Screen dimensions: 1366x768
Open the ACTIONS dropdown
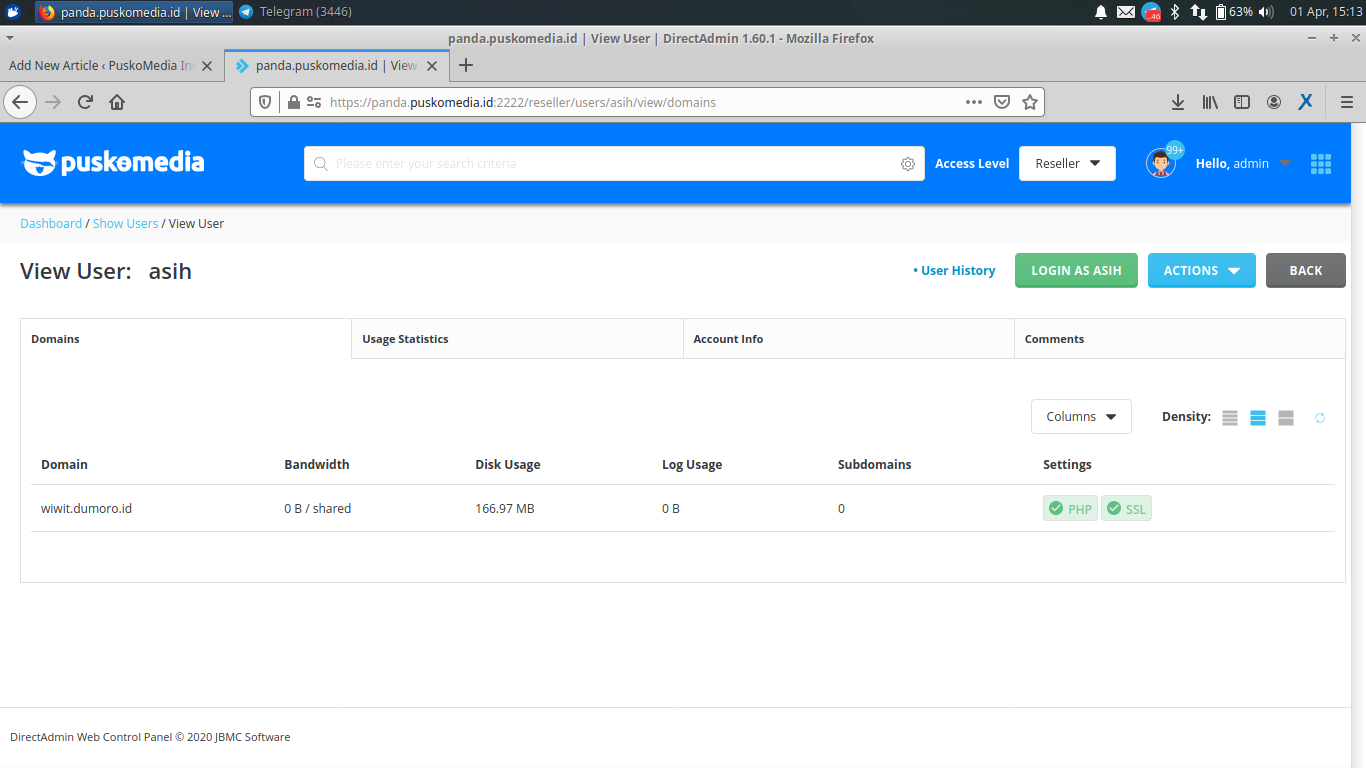pos(1201,270)
